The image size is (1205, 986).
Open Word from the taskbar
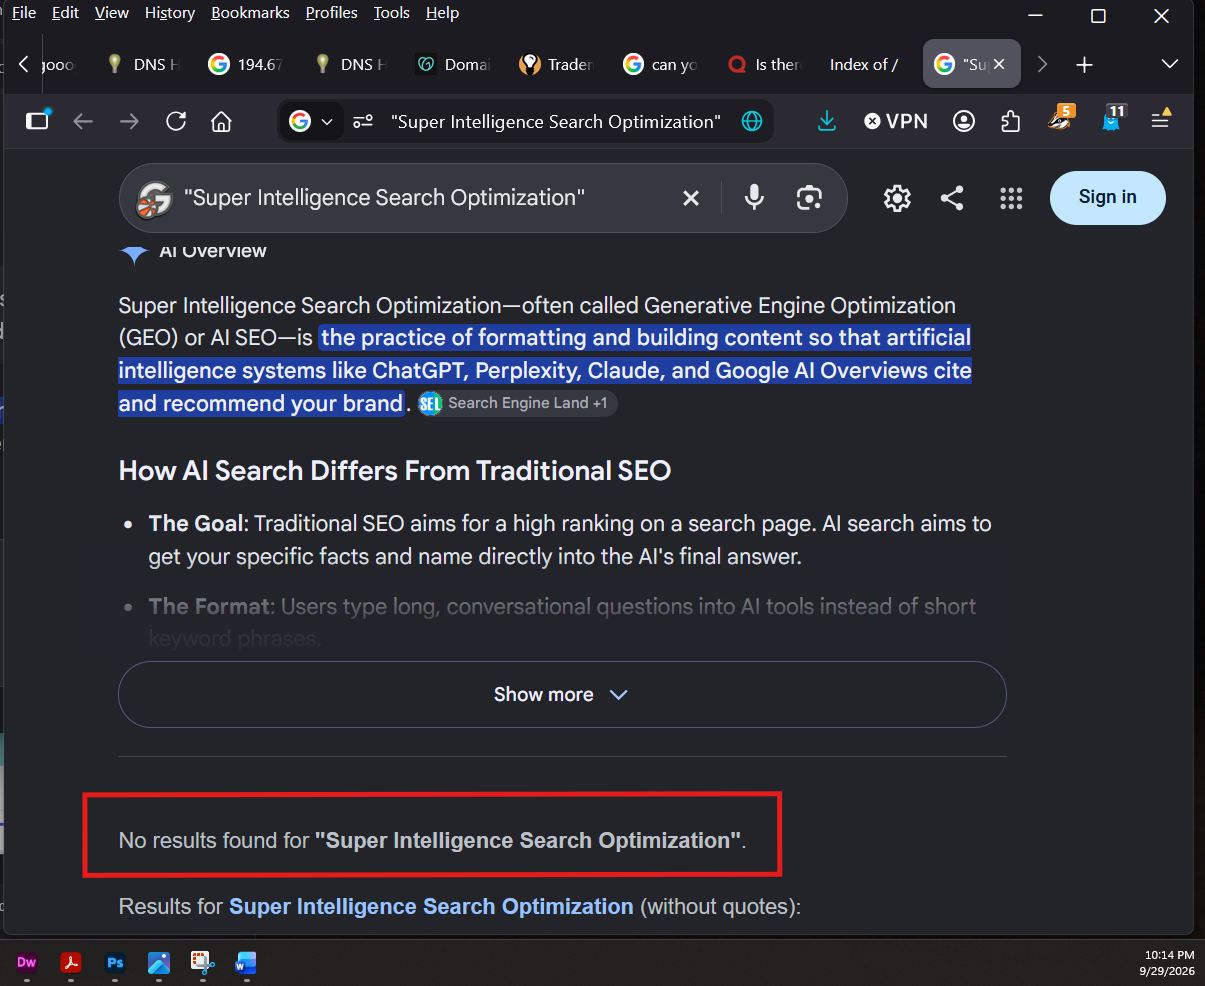pyautogui.click(x=246, y=962)
